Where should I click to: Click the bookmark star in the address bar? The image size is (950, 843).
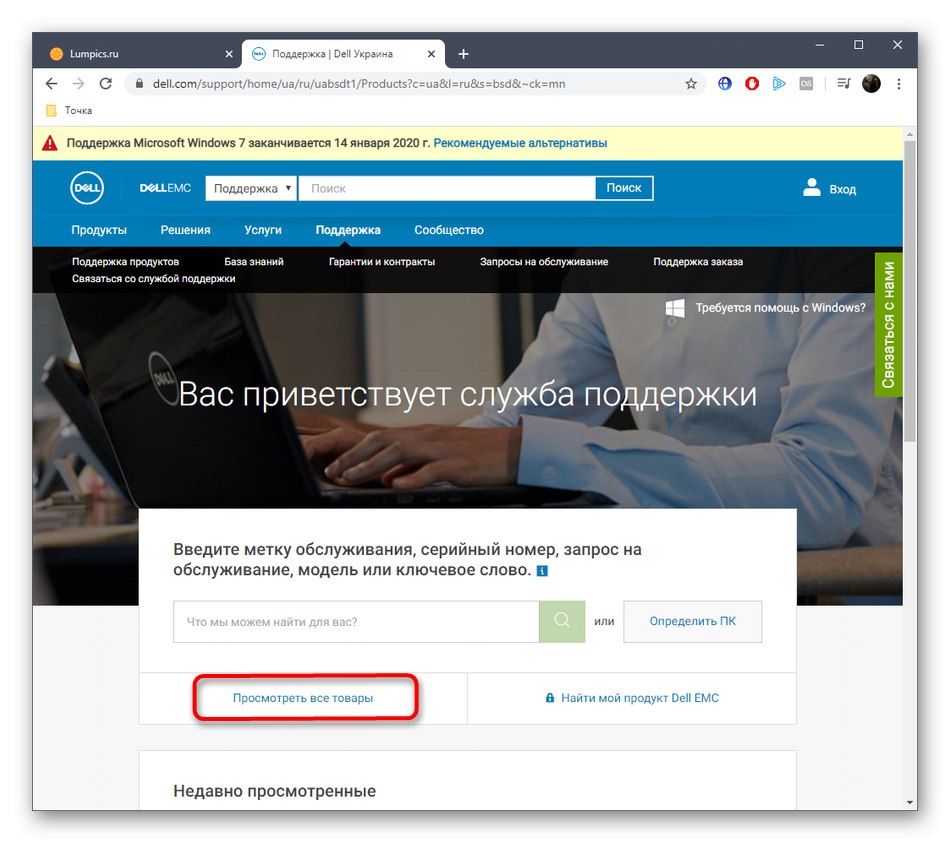tap(691, 83)
